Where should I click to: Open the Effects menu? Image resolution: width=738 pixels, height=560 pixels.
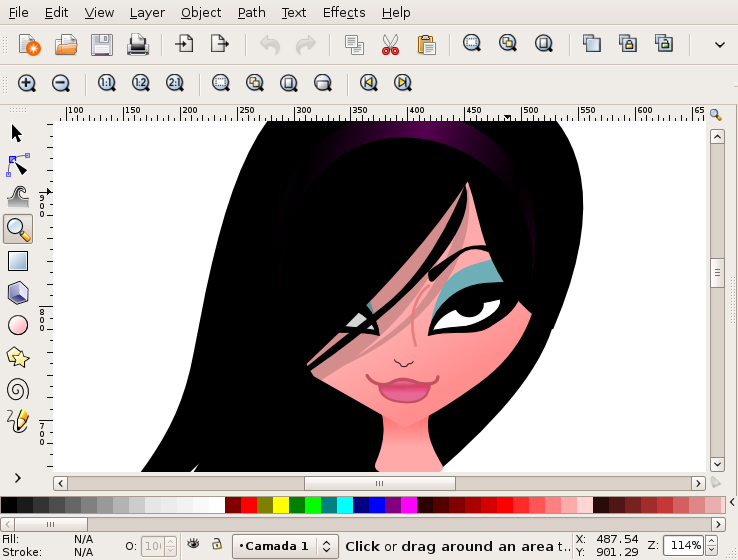344,13
